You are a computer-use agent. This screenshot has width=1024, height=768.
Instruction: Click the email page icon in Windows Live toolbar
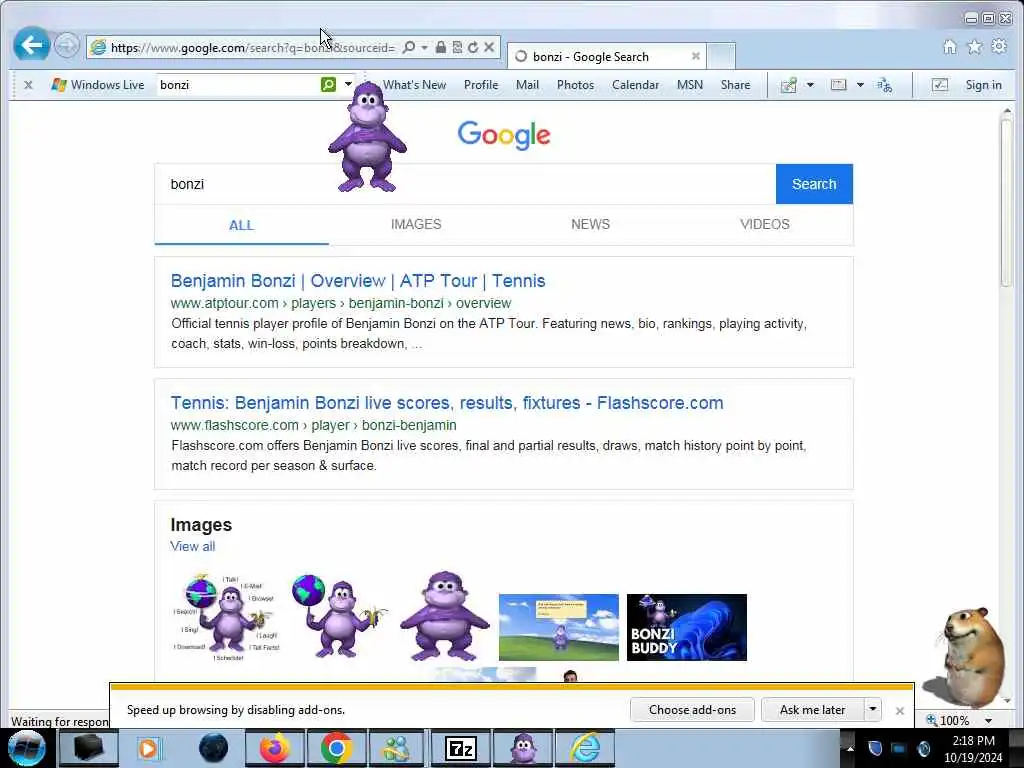pyautogui.click(x=839, y=85)
